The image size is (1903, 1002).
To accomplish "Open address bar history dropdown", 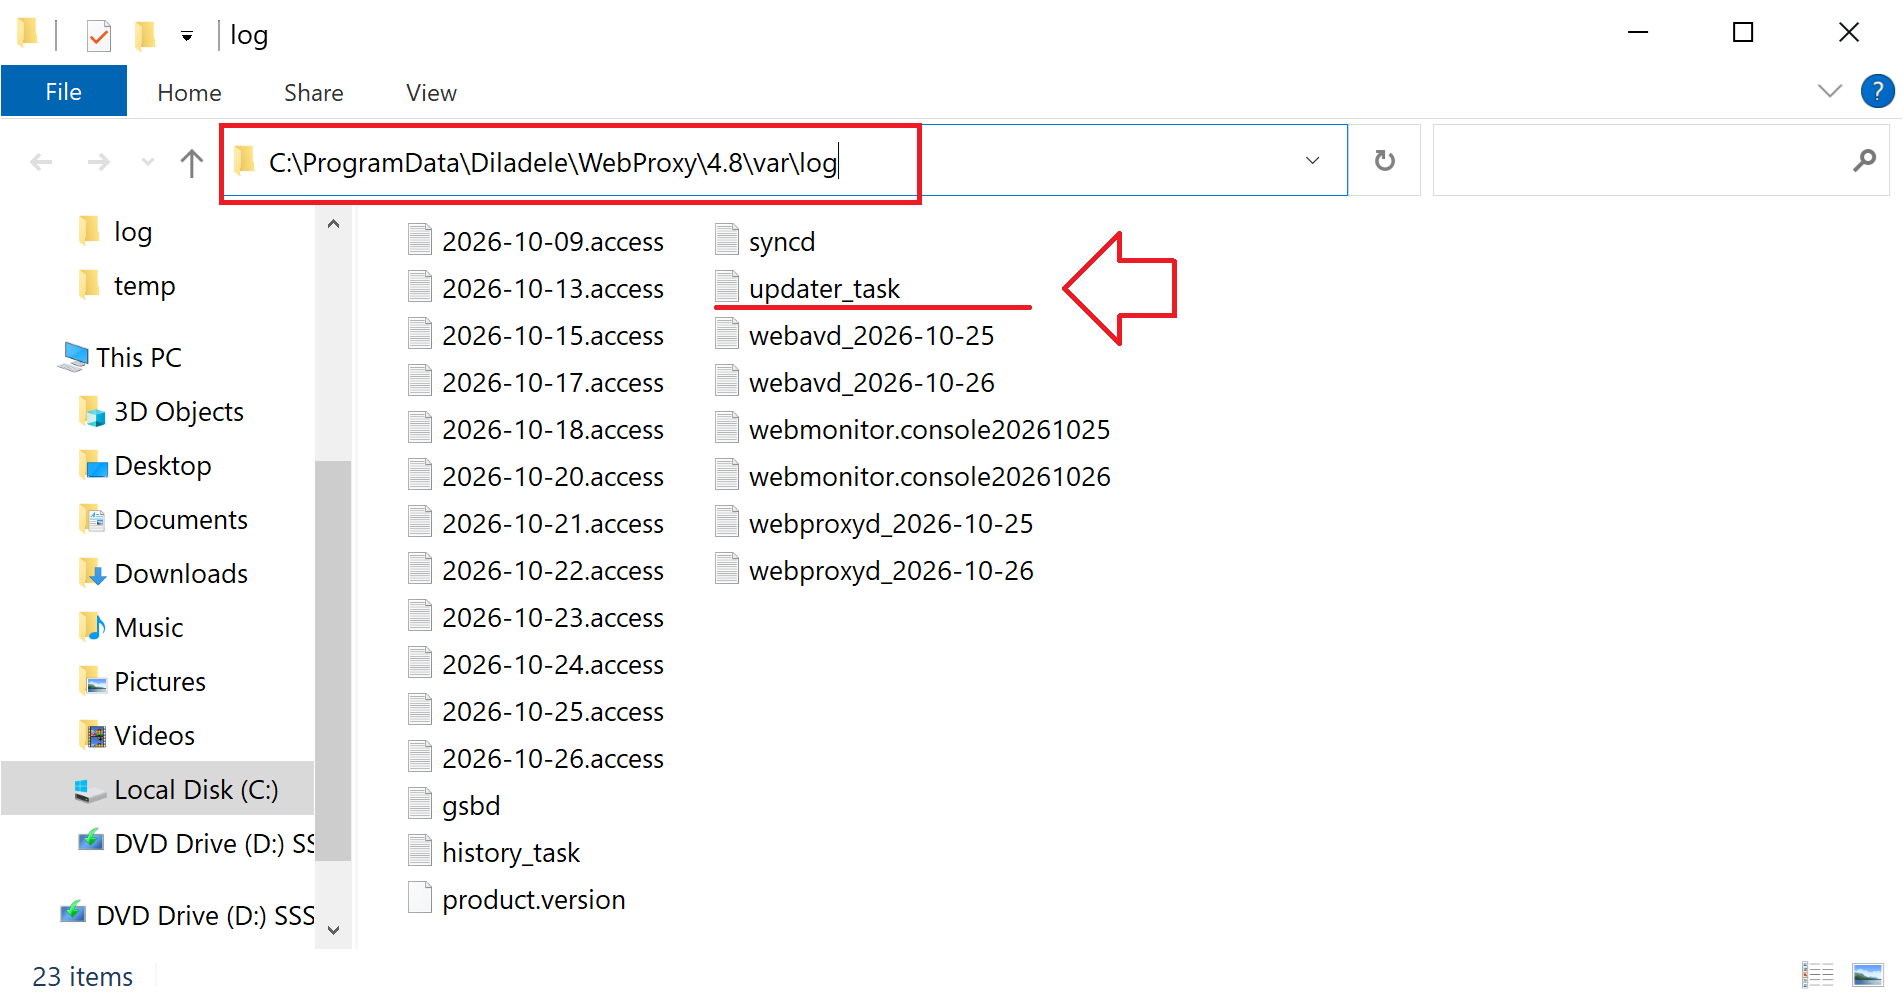I will pyautogui.click(x=1312, y=160).
